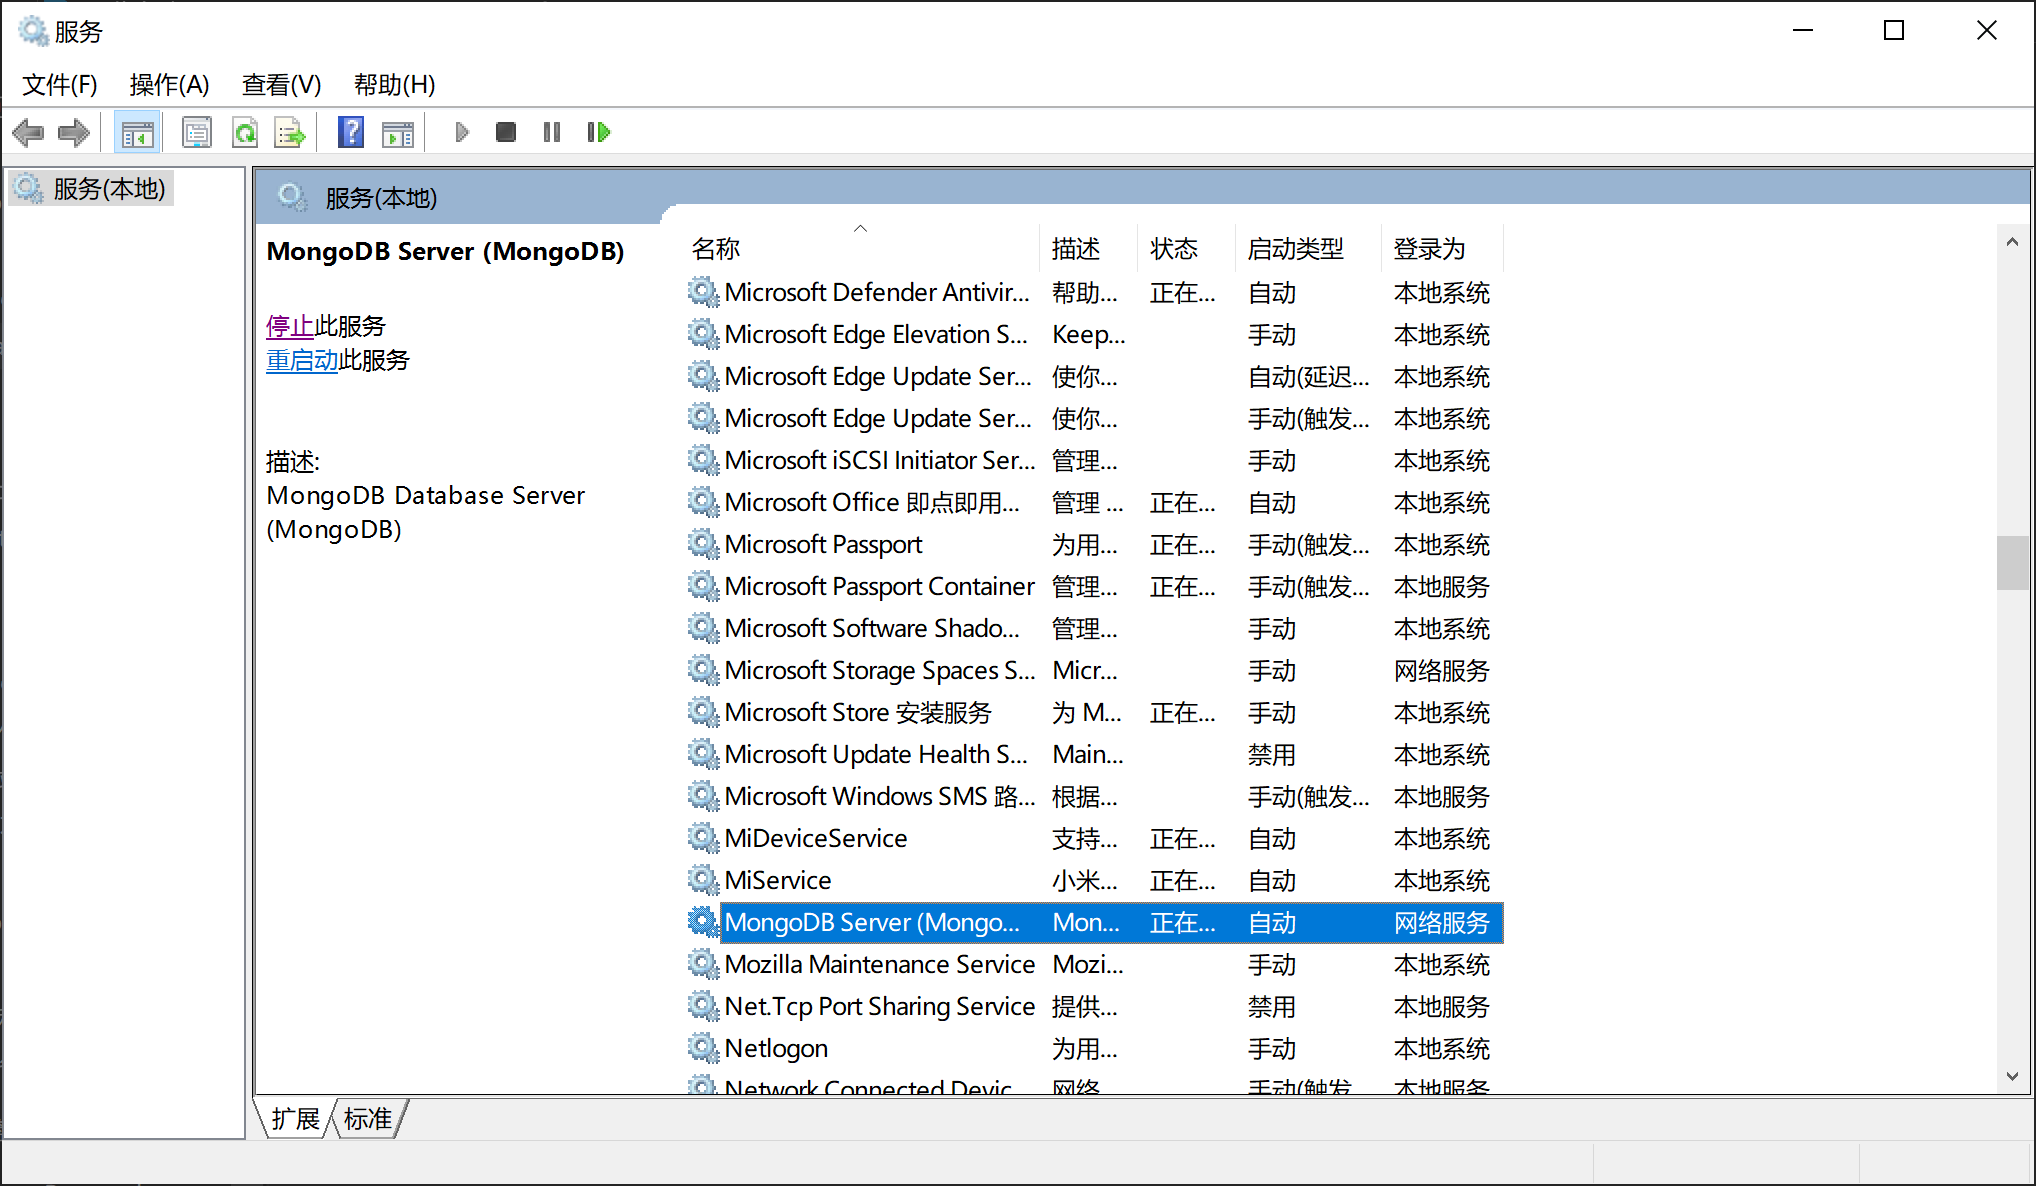Click the Start service play icon
This screenshot has width=2036, height=1186.
[x=461, y=132]
